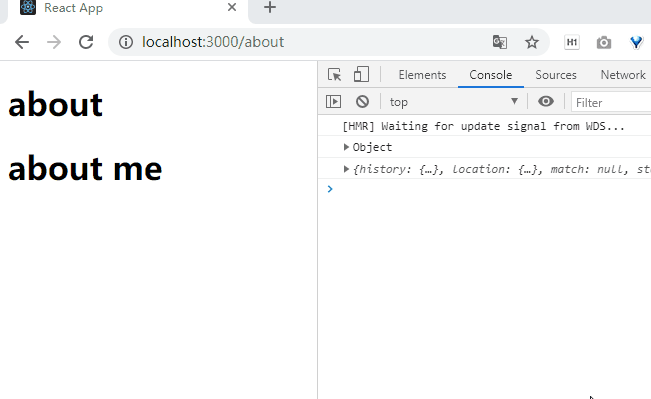The width and height of the screenshot is (651, 399).
Task: Create a live expression with eye icon
Action: [546, 101]
